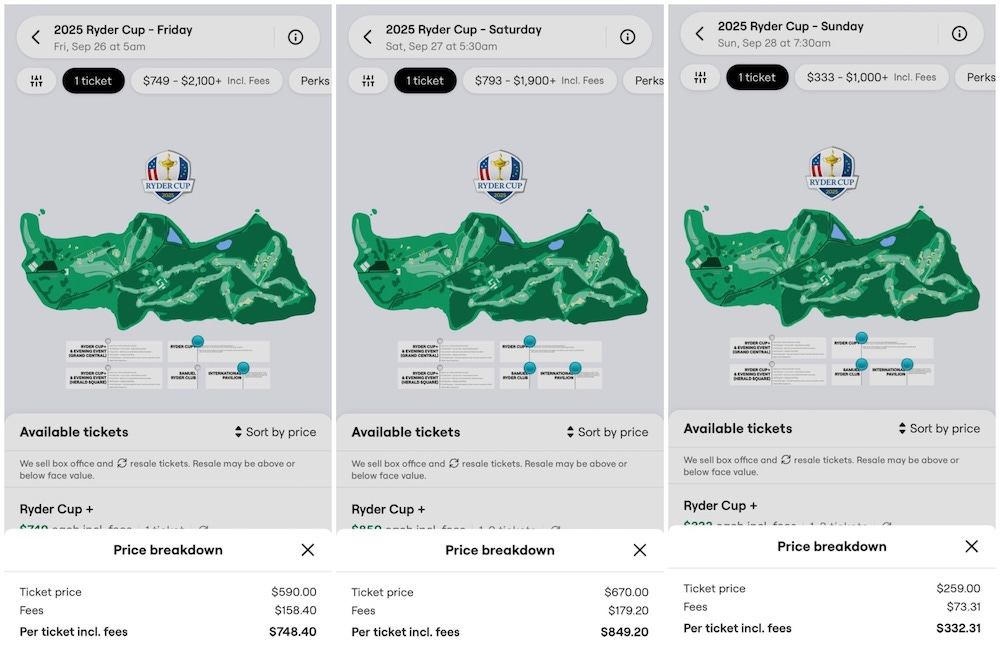Tap the Samuel Ryder Club pin on Saturday map

529,367
